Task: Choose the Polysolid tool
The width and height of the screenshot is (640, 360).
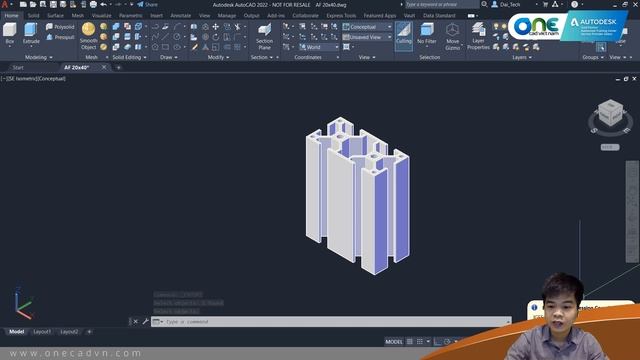Action: [60, 27]
